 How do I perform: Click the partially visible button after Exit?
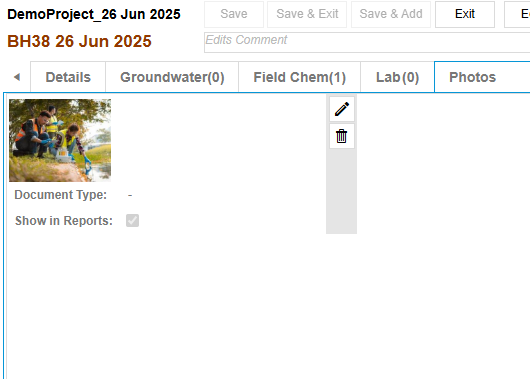pyautogui.click(x=517, y=14)
